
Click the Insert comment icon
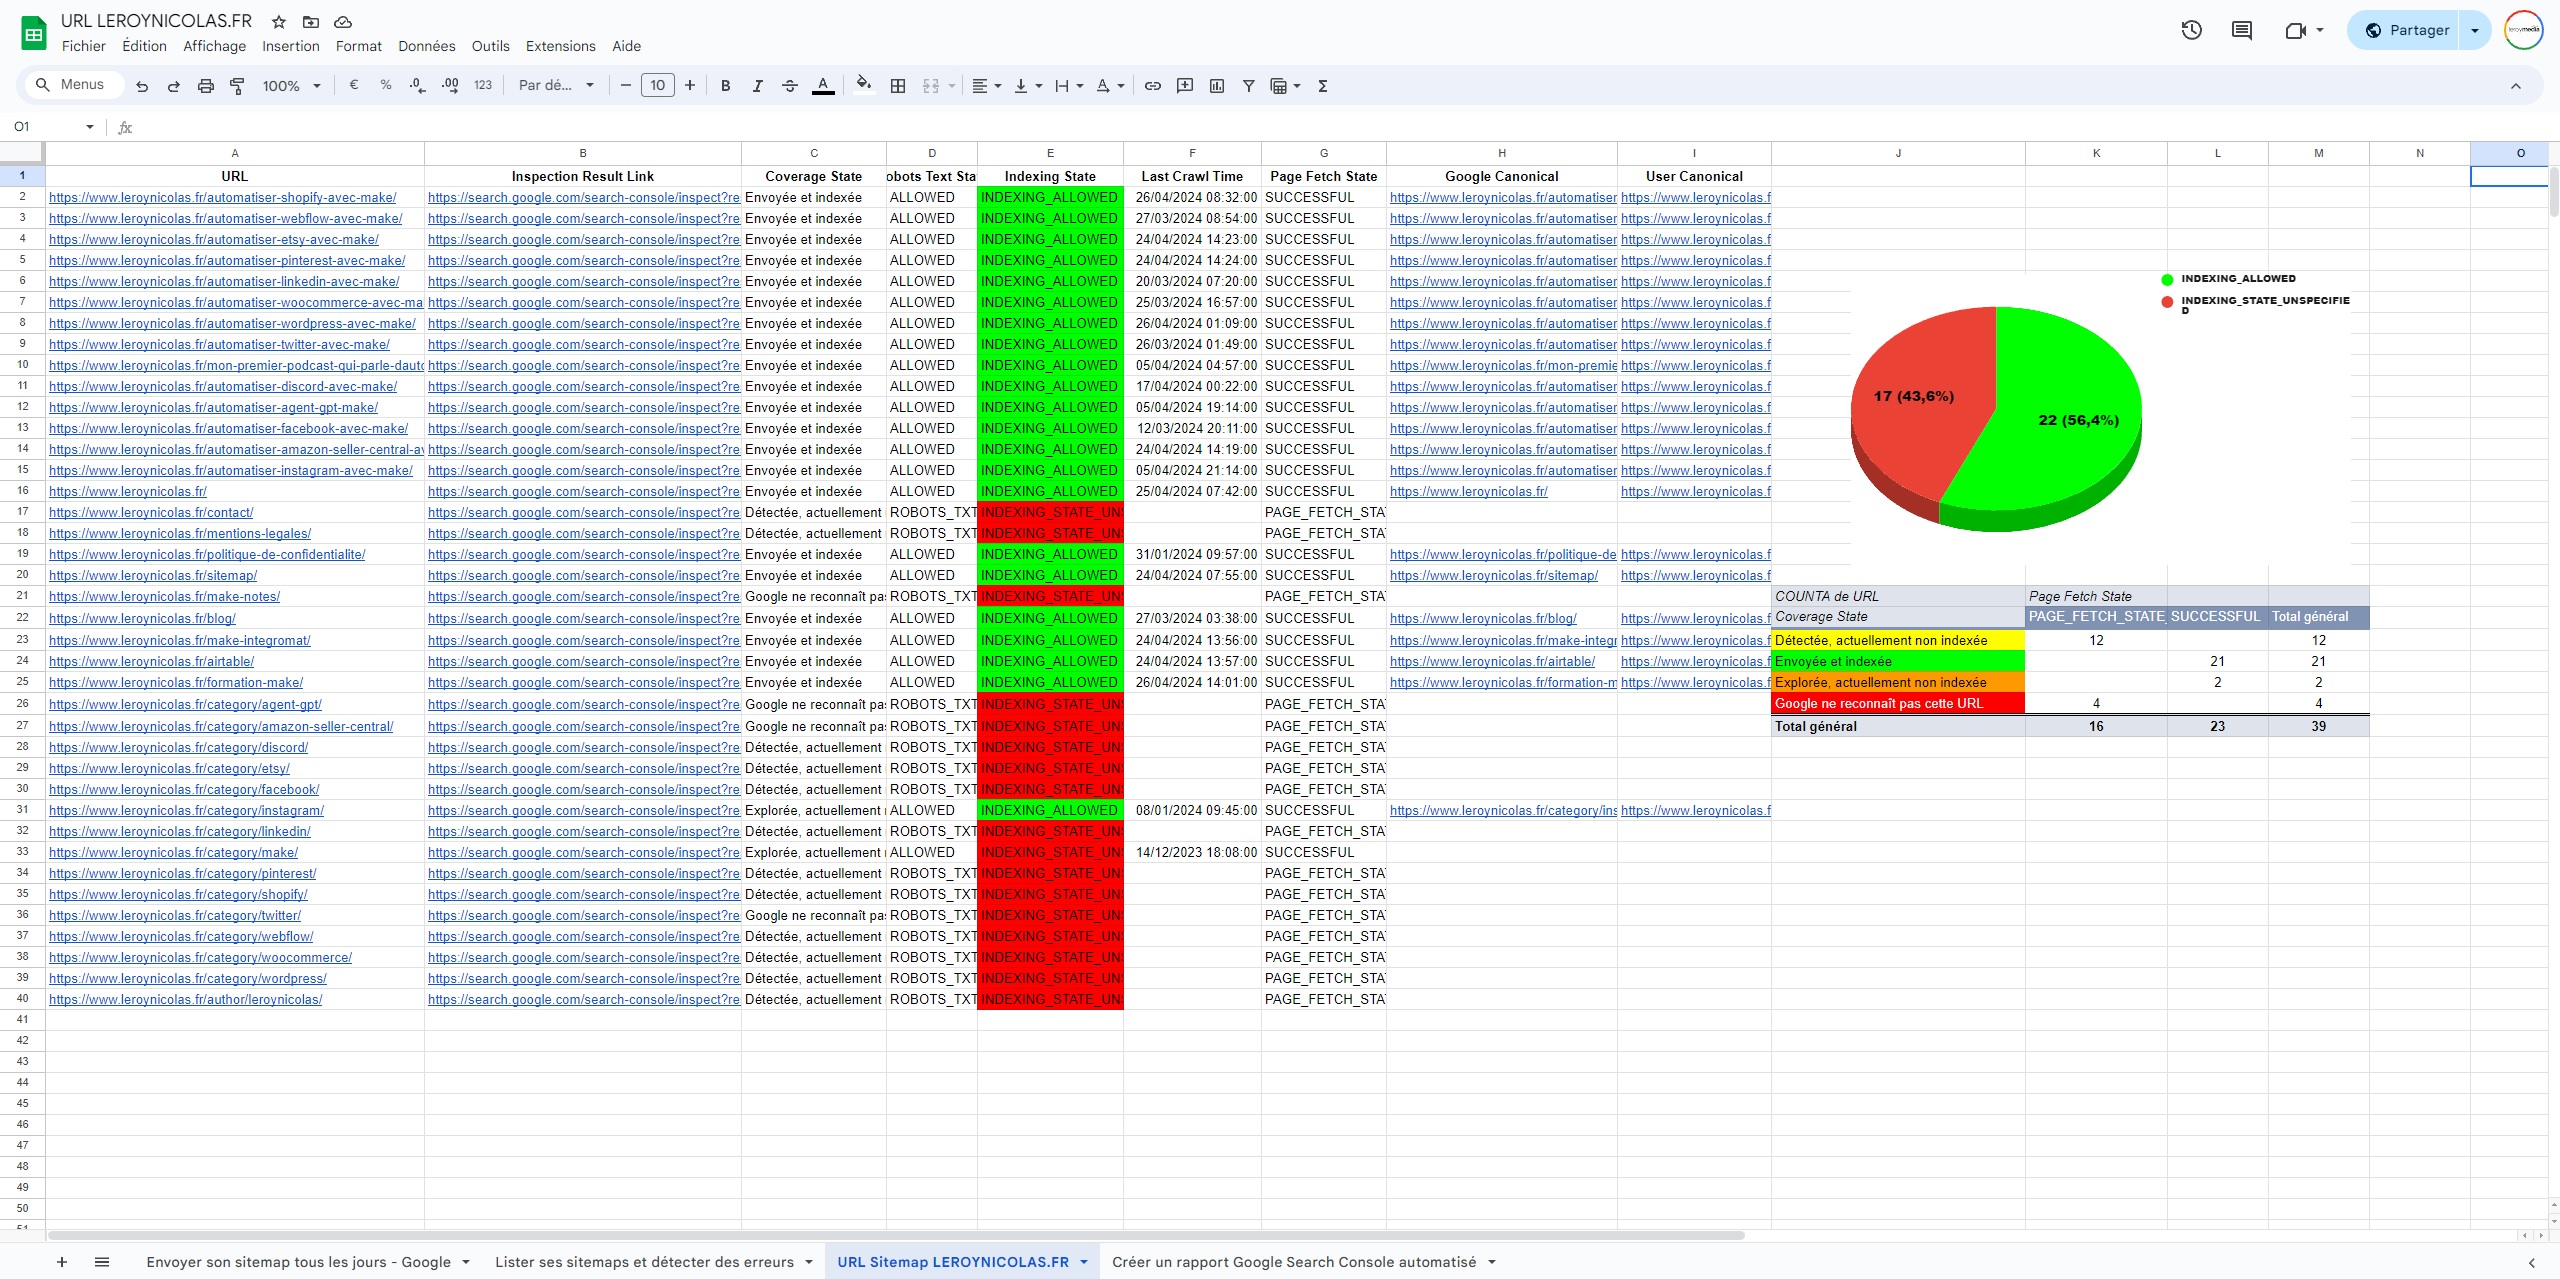(1185, 86)
